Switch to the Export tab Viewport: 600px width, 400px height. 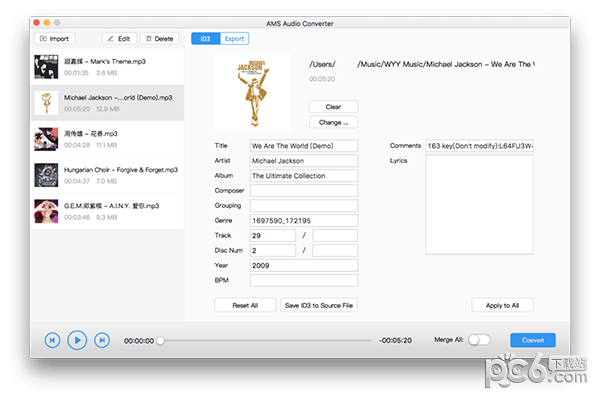[234, 39]
